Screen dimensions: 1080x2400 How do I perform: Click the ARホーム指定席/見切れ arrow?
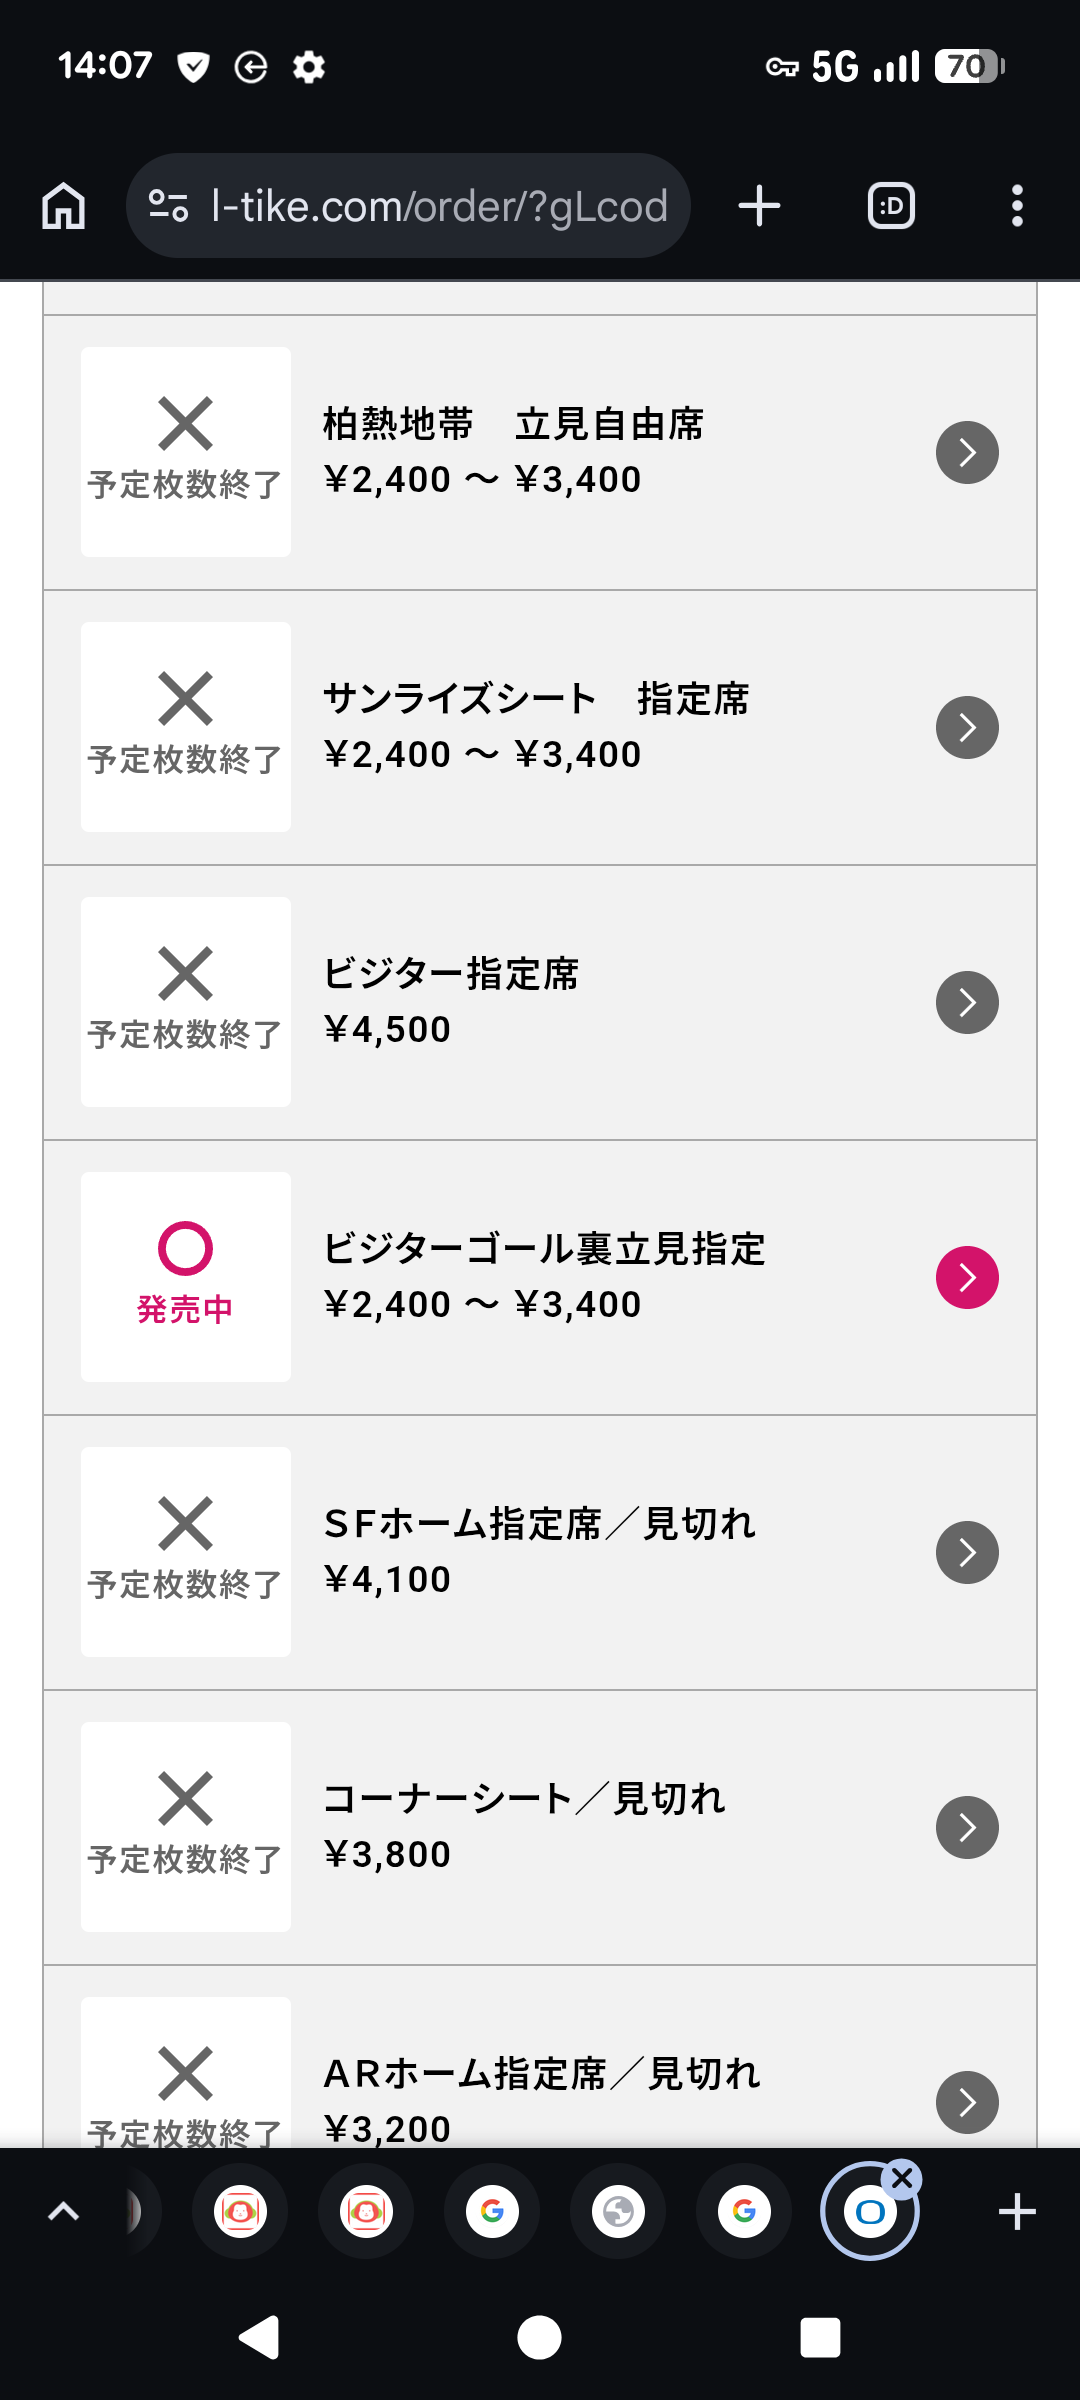pos(967,2102)
